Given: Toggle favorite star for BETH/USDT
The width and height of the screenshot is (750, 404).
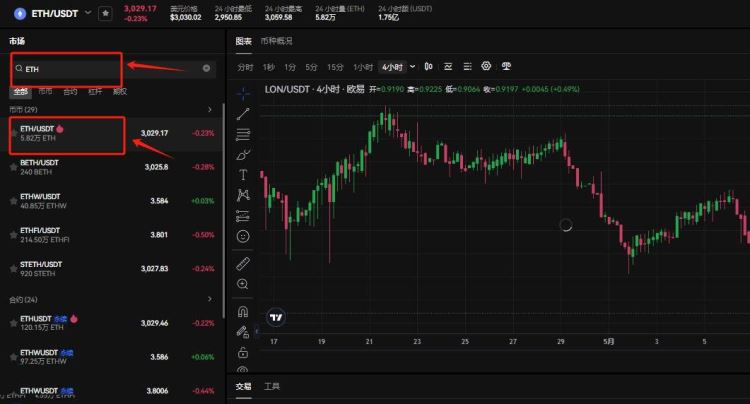Looking at the screenshot, I should [x=13, y=167].
